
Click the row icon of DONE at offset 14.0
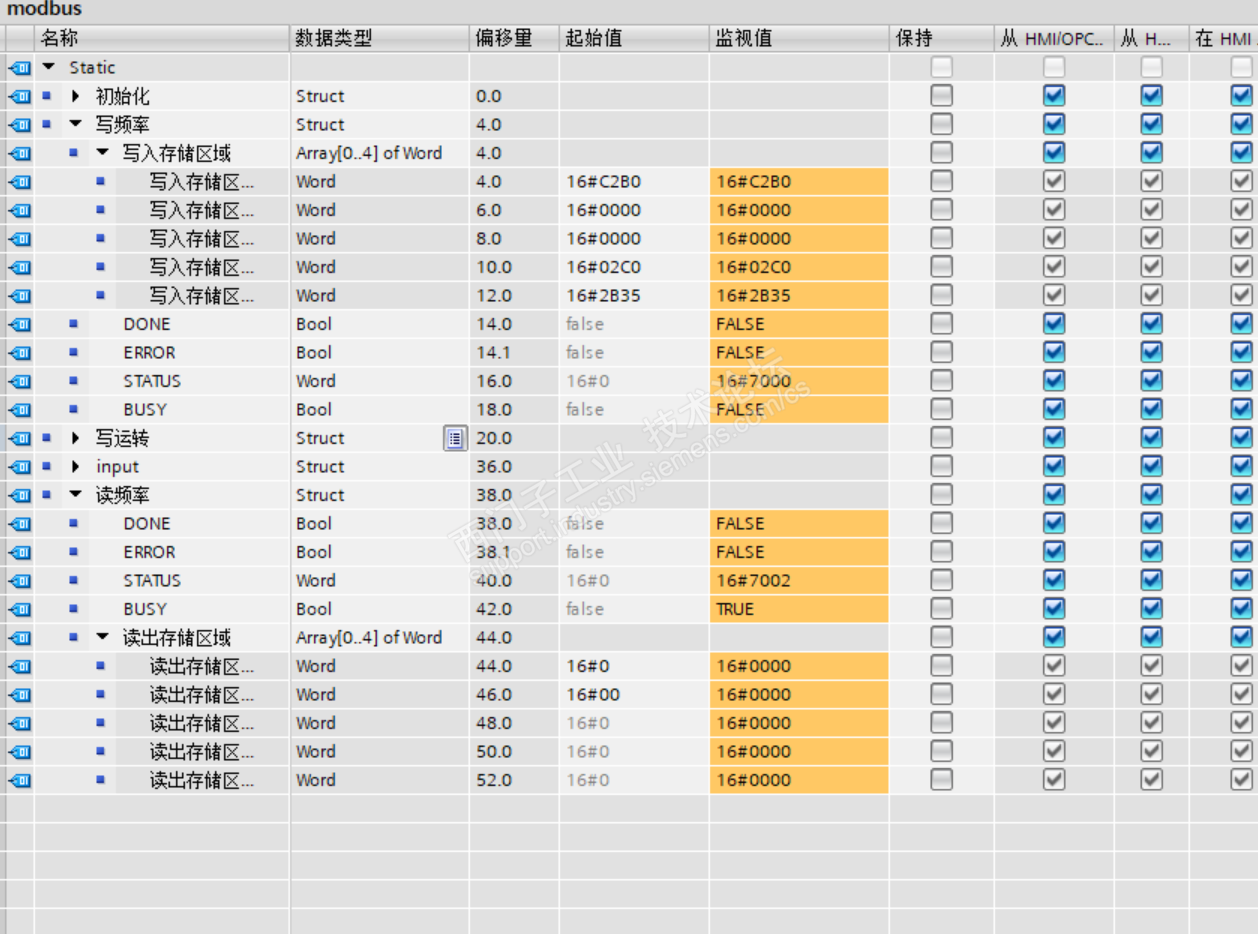point(19,325)
